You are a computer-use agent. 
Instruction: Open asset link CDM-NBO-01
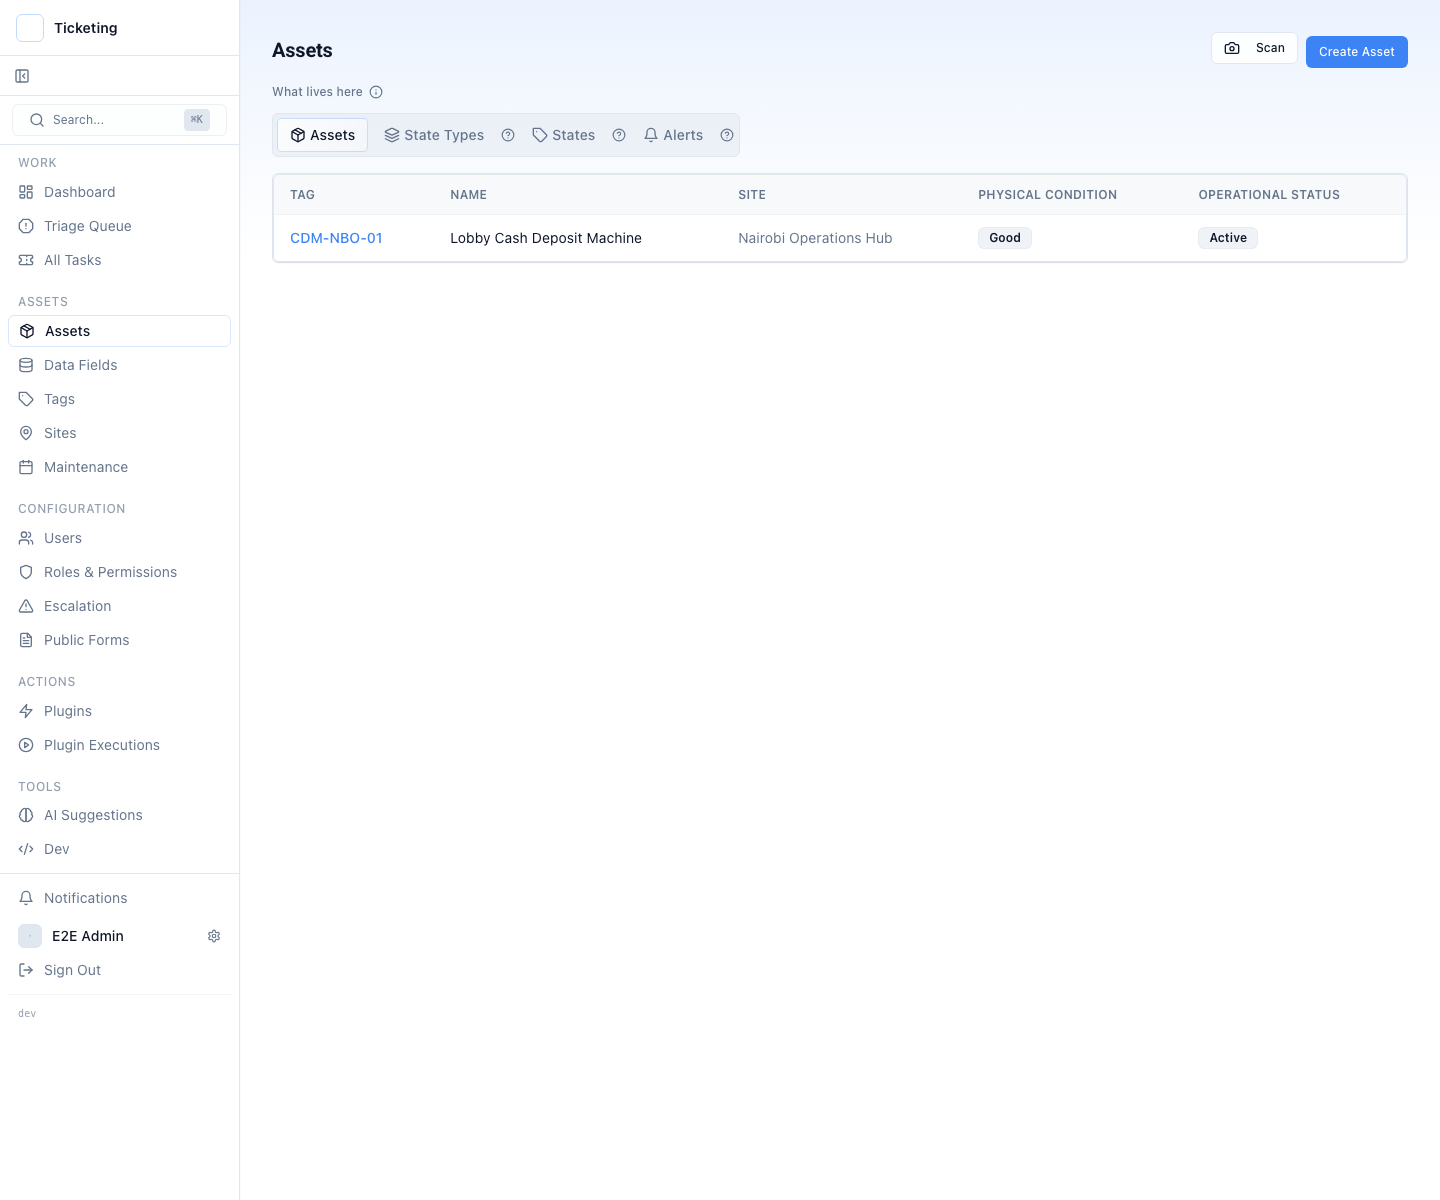coord(336,238)
